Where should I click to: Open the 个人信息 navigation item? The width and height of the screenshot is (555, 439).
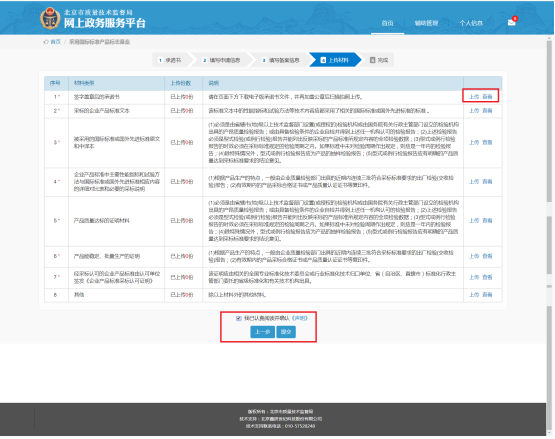(x=471, y=23)
